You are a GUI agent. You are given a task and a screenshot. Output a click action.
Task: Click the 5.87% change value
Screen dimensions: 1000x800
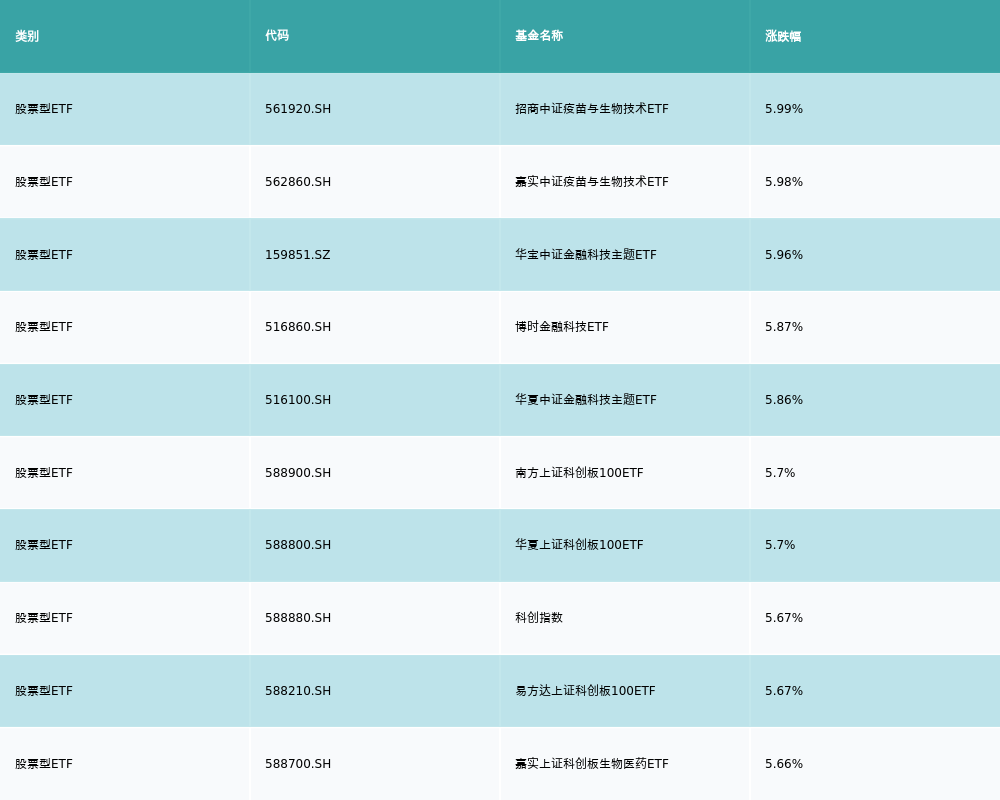pyautogui.click(x=784, y=327)
